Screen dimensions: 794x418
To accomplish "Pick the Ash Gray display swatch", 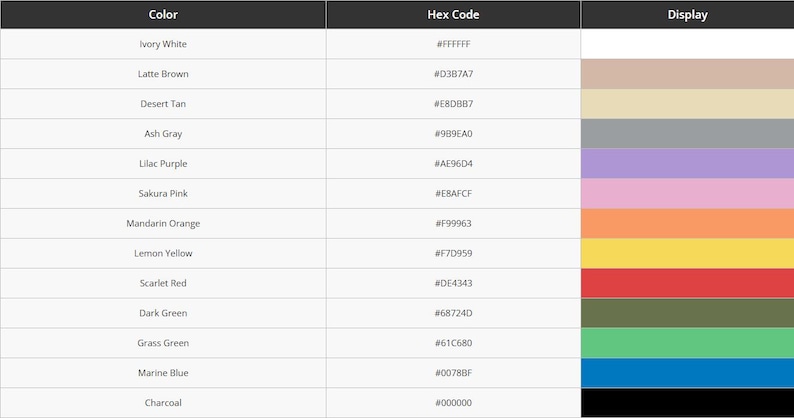I will pyautogui.click(x=688, y=134).
